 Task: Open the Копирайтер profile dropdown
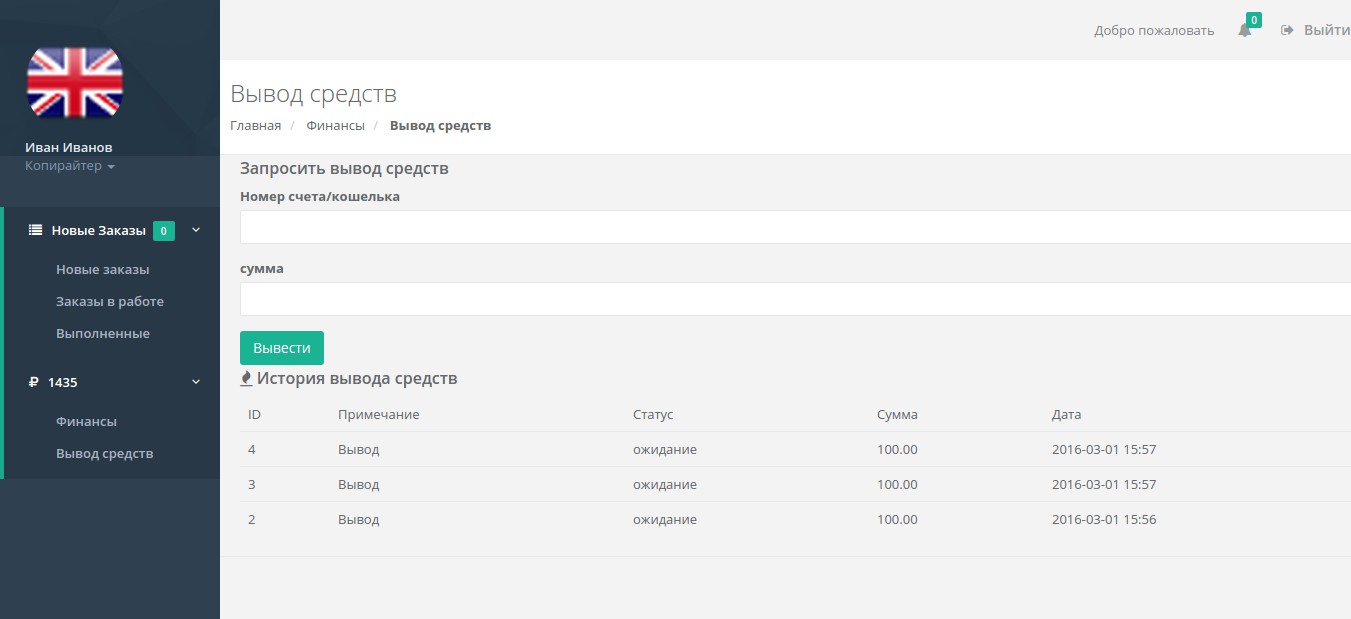70,166
